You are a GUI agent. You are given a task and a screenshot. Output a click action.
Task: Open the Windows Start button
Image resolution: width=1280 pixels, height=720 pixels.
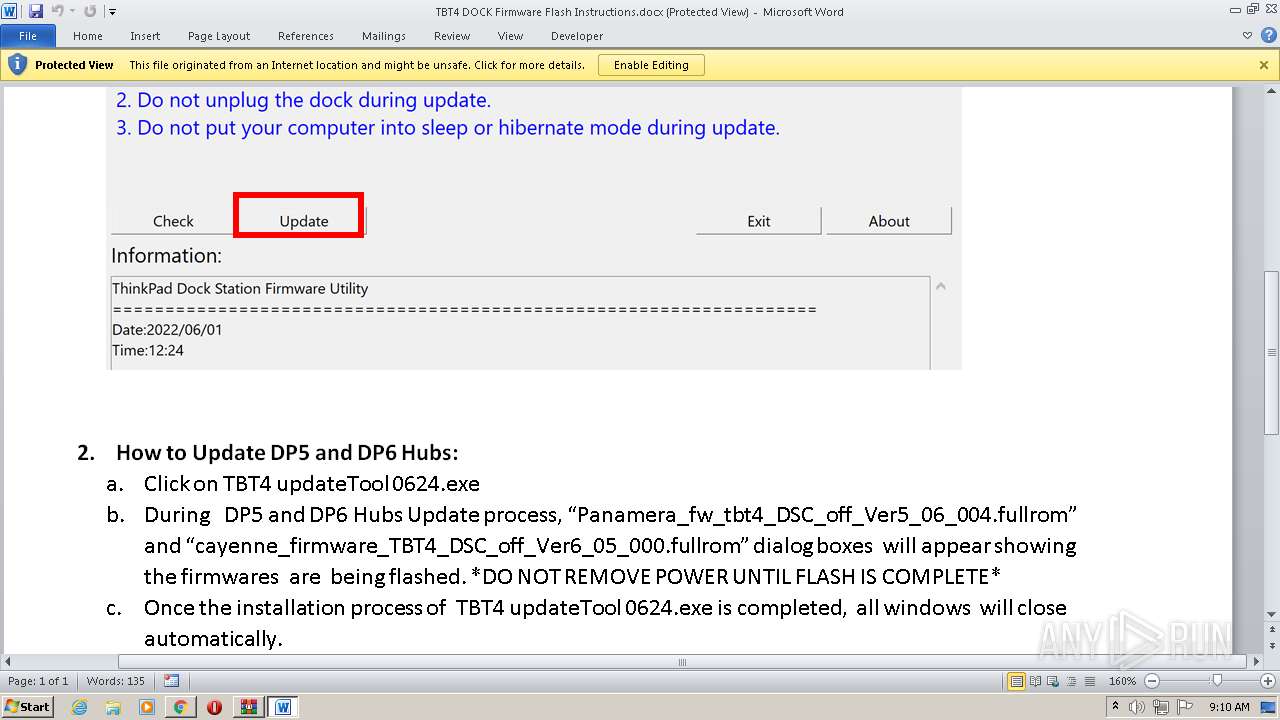click(27, 706)
